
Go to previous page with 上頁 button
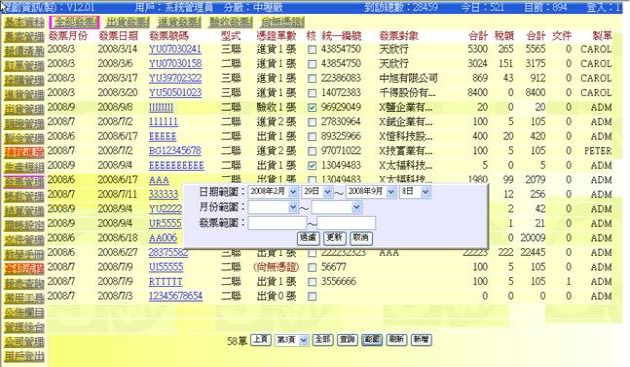click(260, 340)
